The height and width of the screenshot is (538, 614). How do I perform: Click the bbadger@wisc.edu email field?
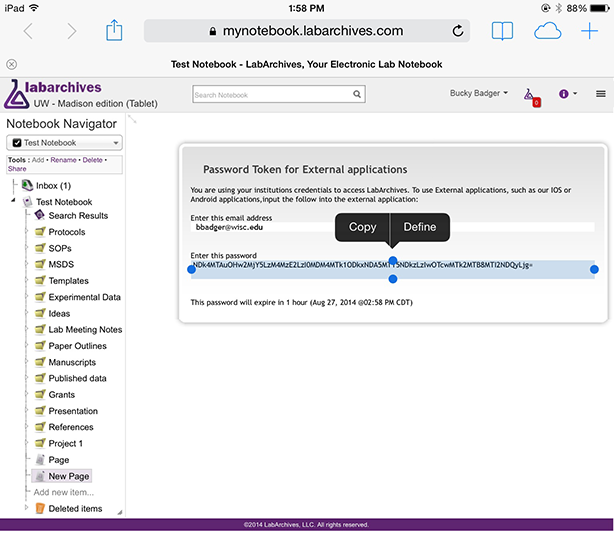click(x=392, y=227)
